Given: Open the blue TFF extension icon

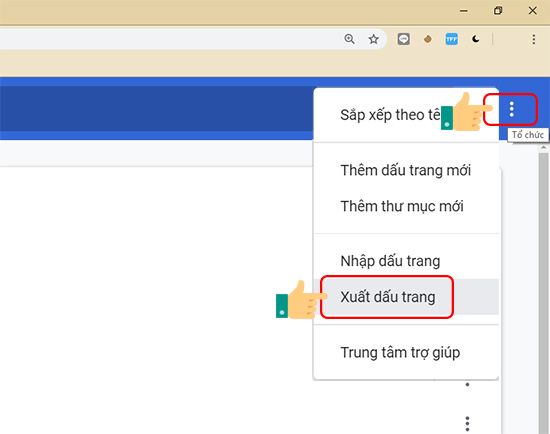Looking at the screenshot, I should tap(451, 39).
